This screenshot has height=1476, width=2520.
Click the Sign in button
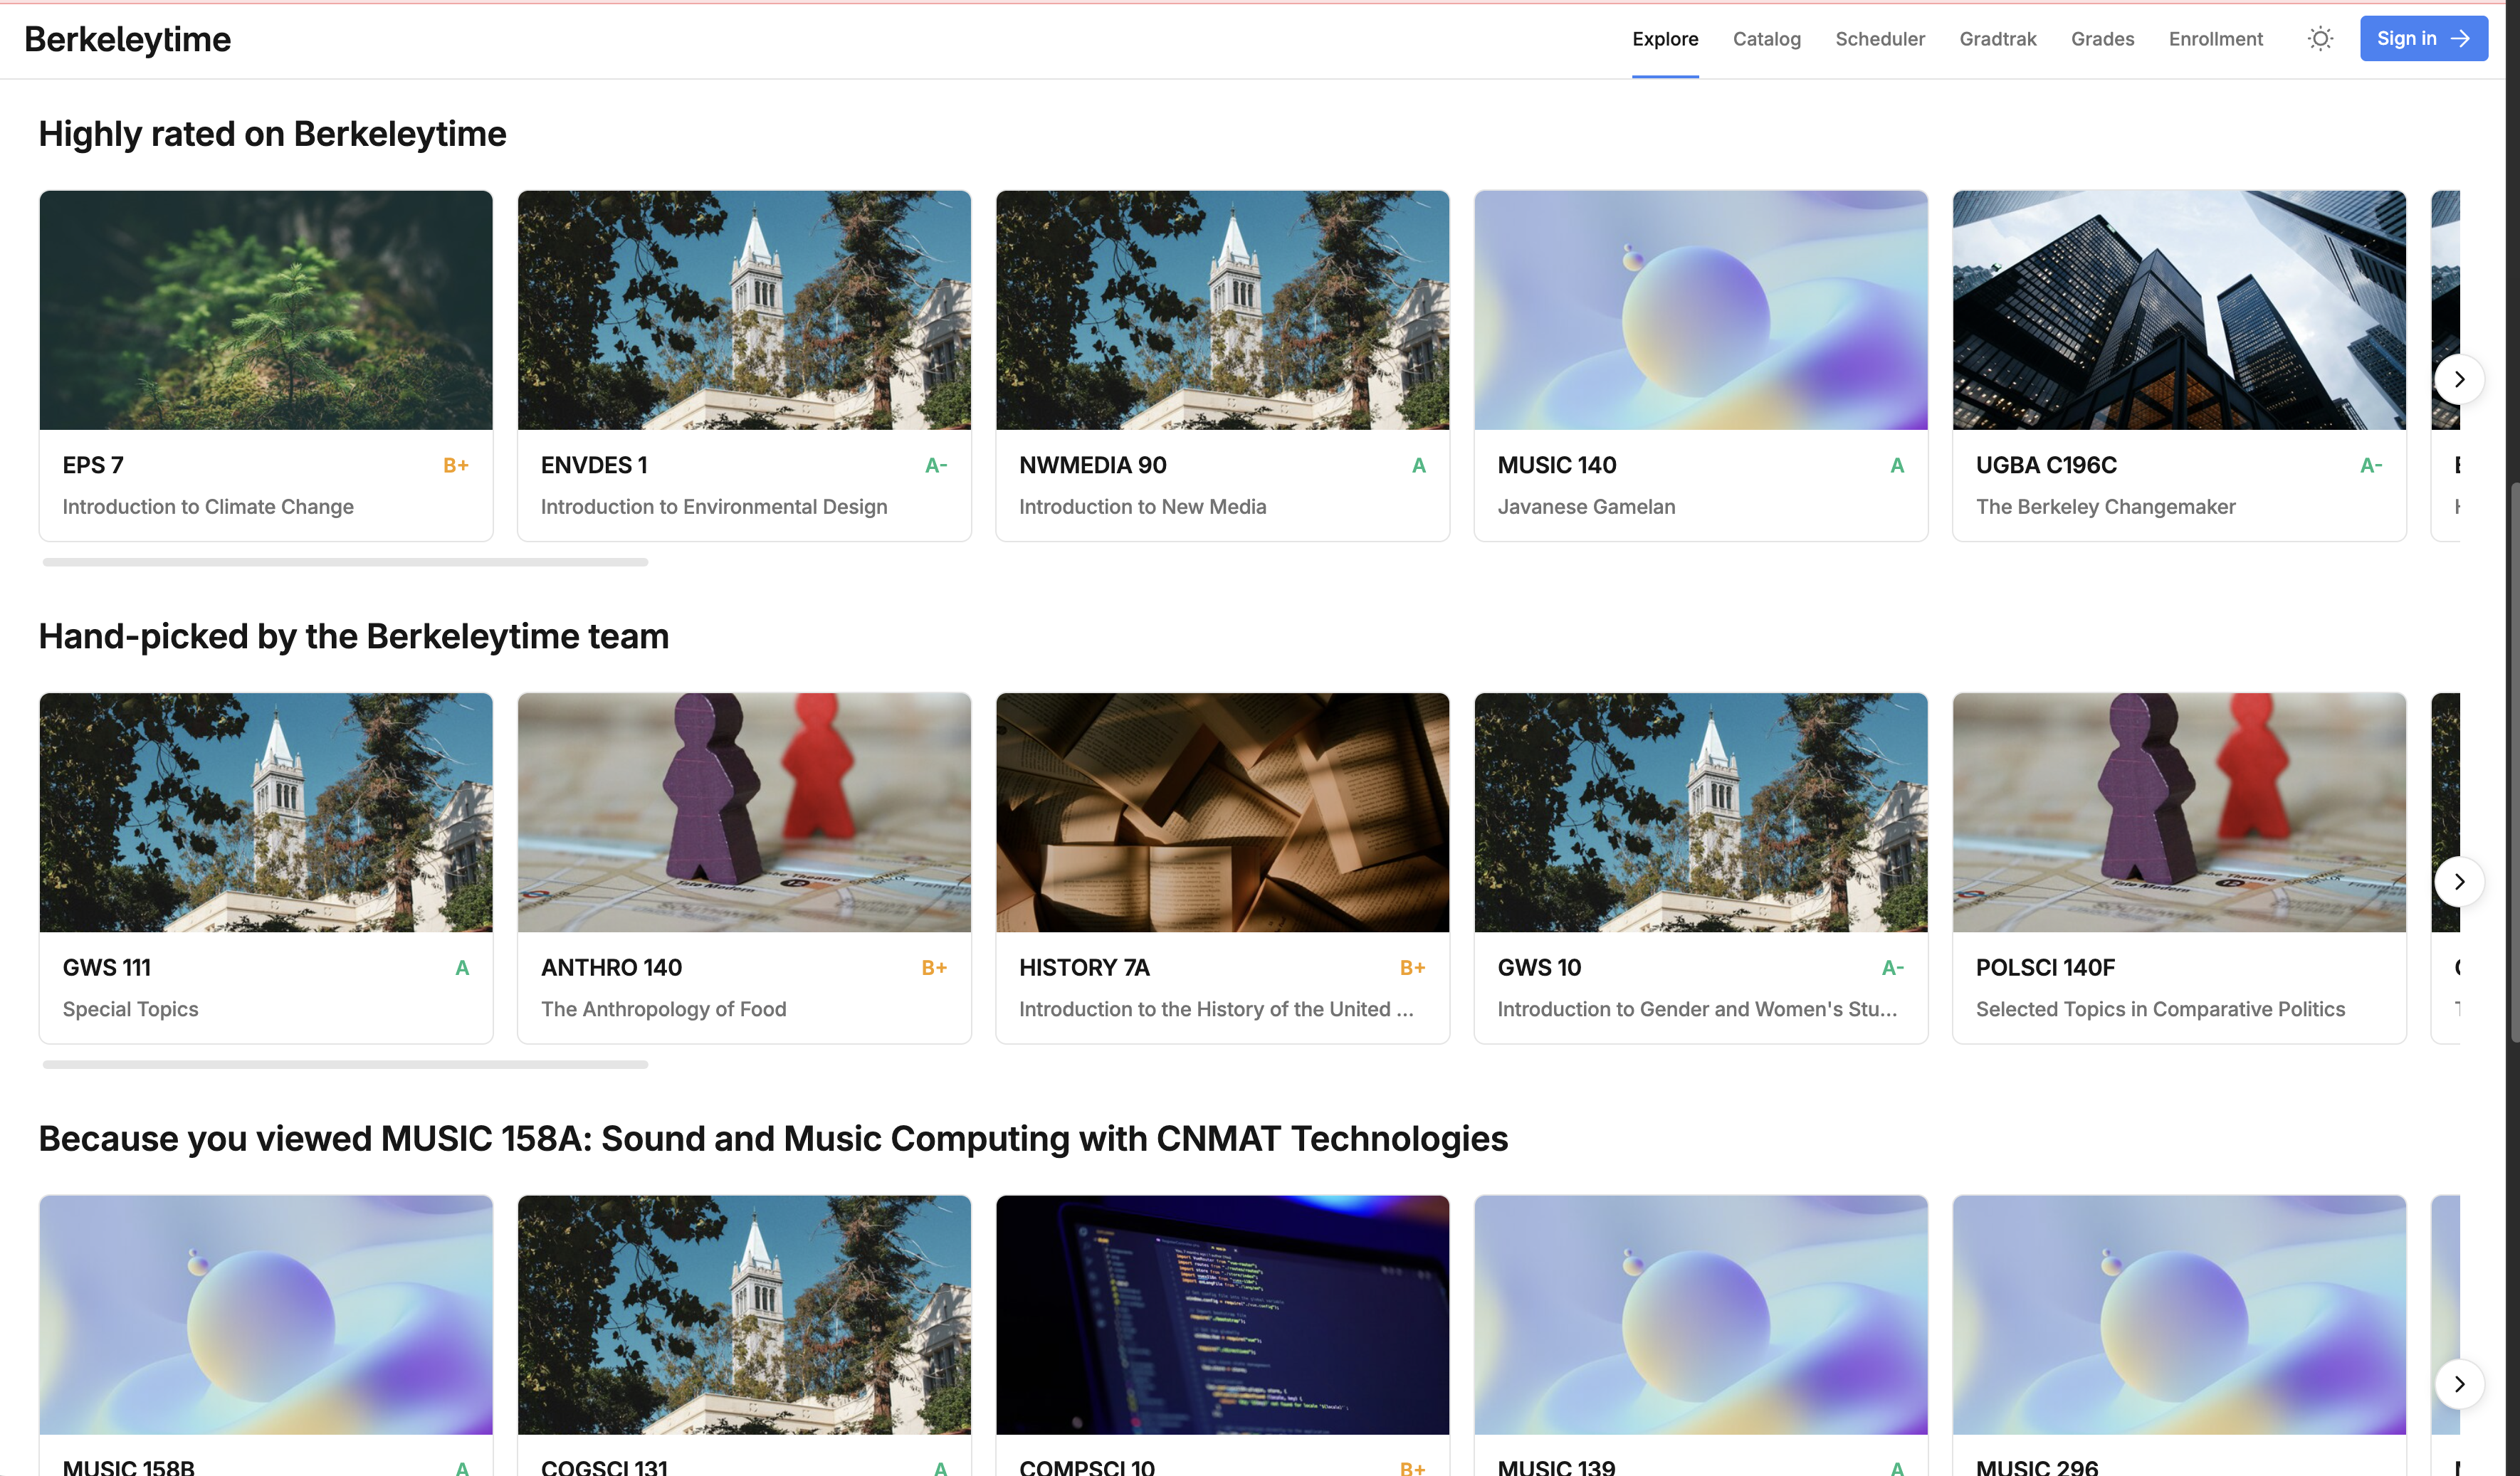[x=2423, y=39]
